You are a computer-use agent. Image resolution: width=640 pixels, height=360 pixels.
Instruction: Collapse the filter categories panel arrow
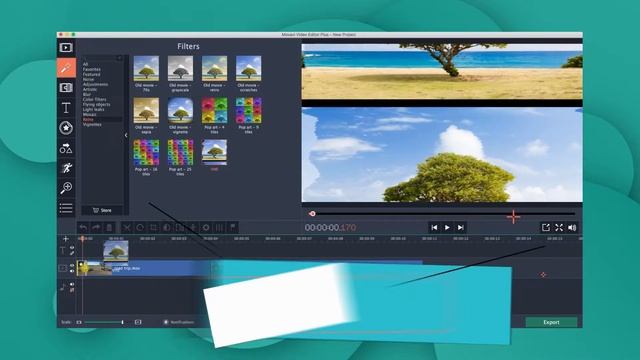coord(126,135)
